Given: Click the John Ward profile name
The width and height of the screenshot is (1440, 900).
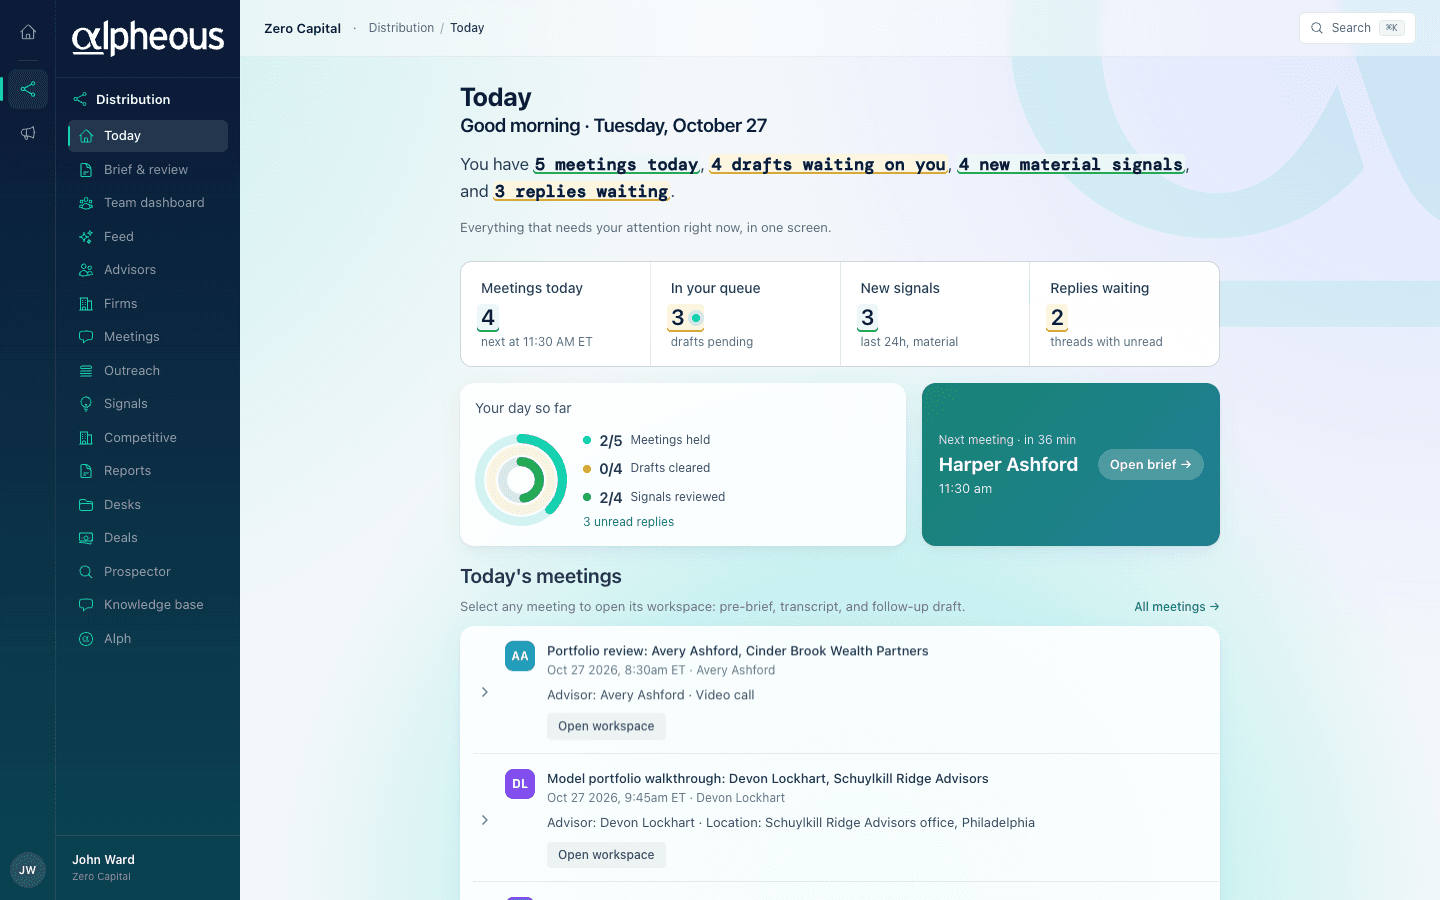Looking at the screenshot, I should (103, 860).
